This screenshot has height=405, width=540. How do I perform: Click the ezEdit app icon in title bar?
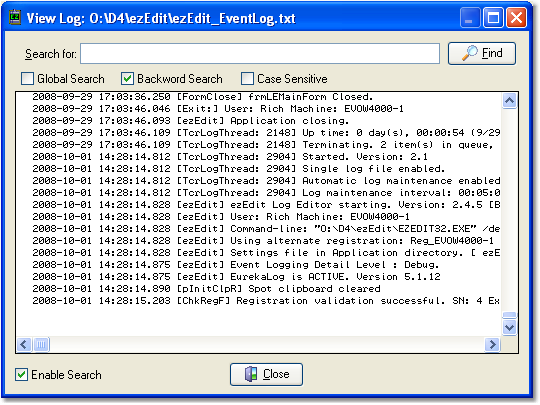(15, 18)
